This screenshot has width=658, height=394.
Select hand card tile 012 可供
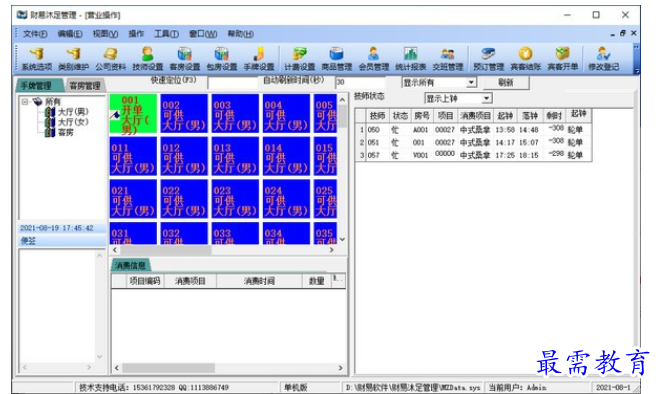184,156
